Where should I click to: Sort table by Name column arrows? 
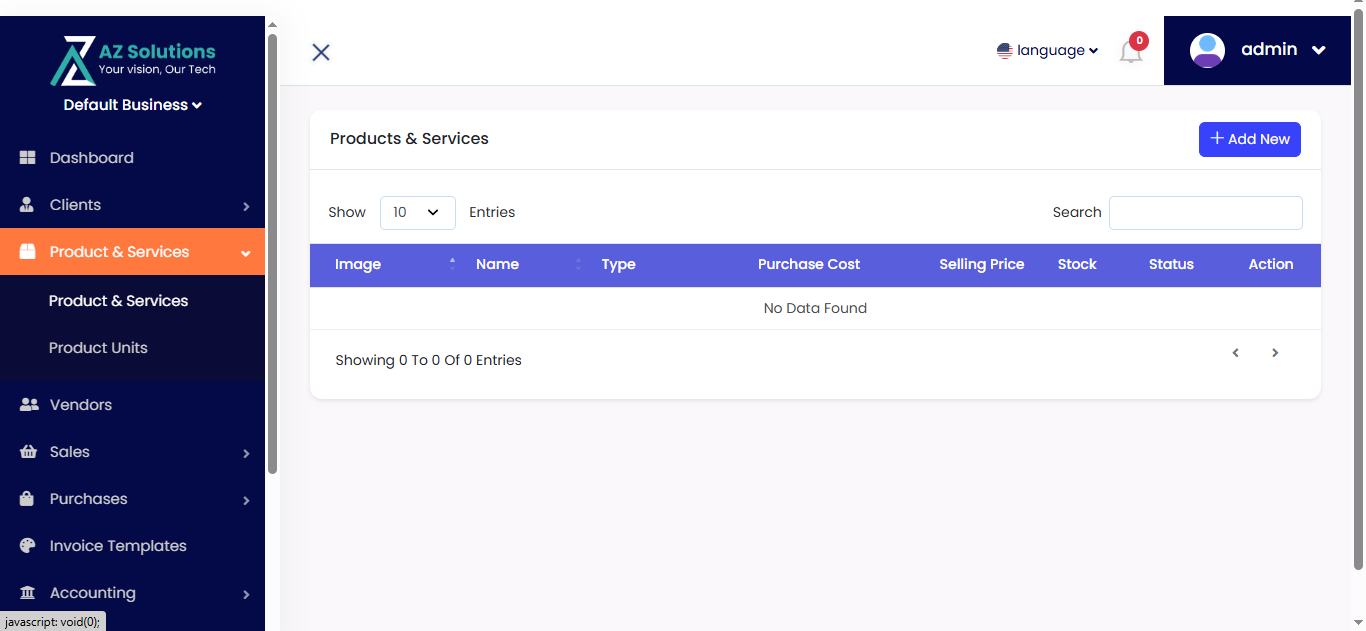coord(578,264)
